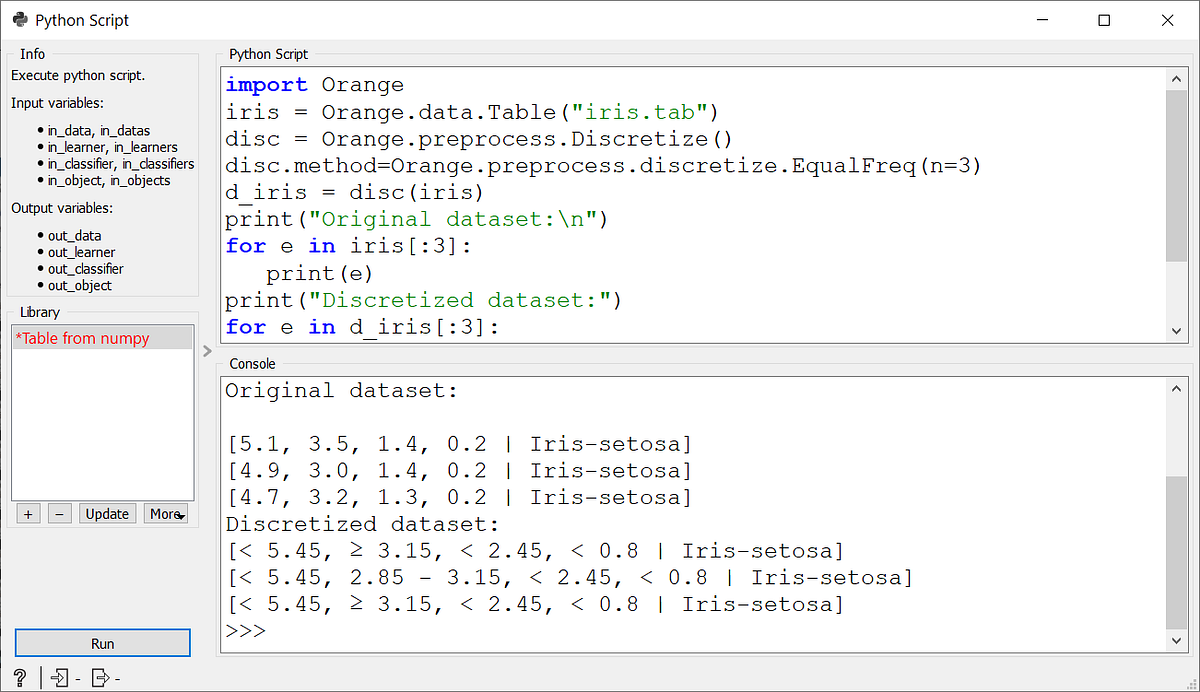This screenshot has height=692, width=1200.
Task: Open widget help via question mark icon
Action: 18,677
